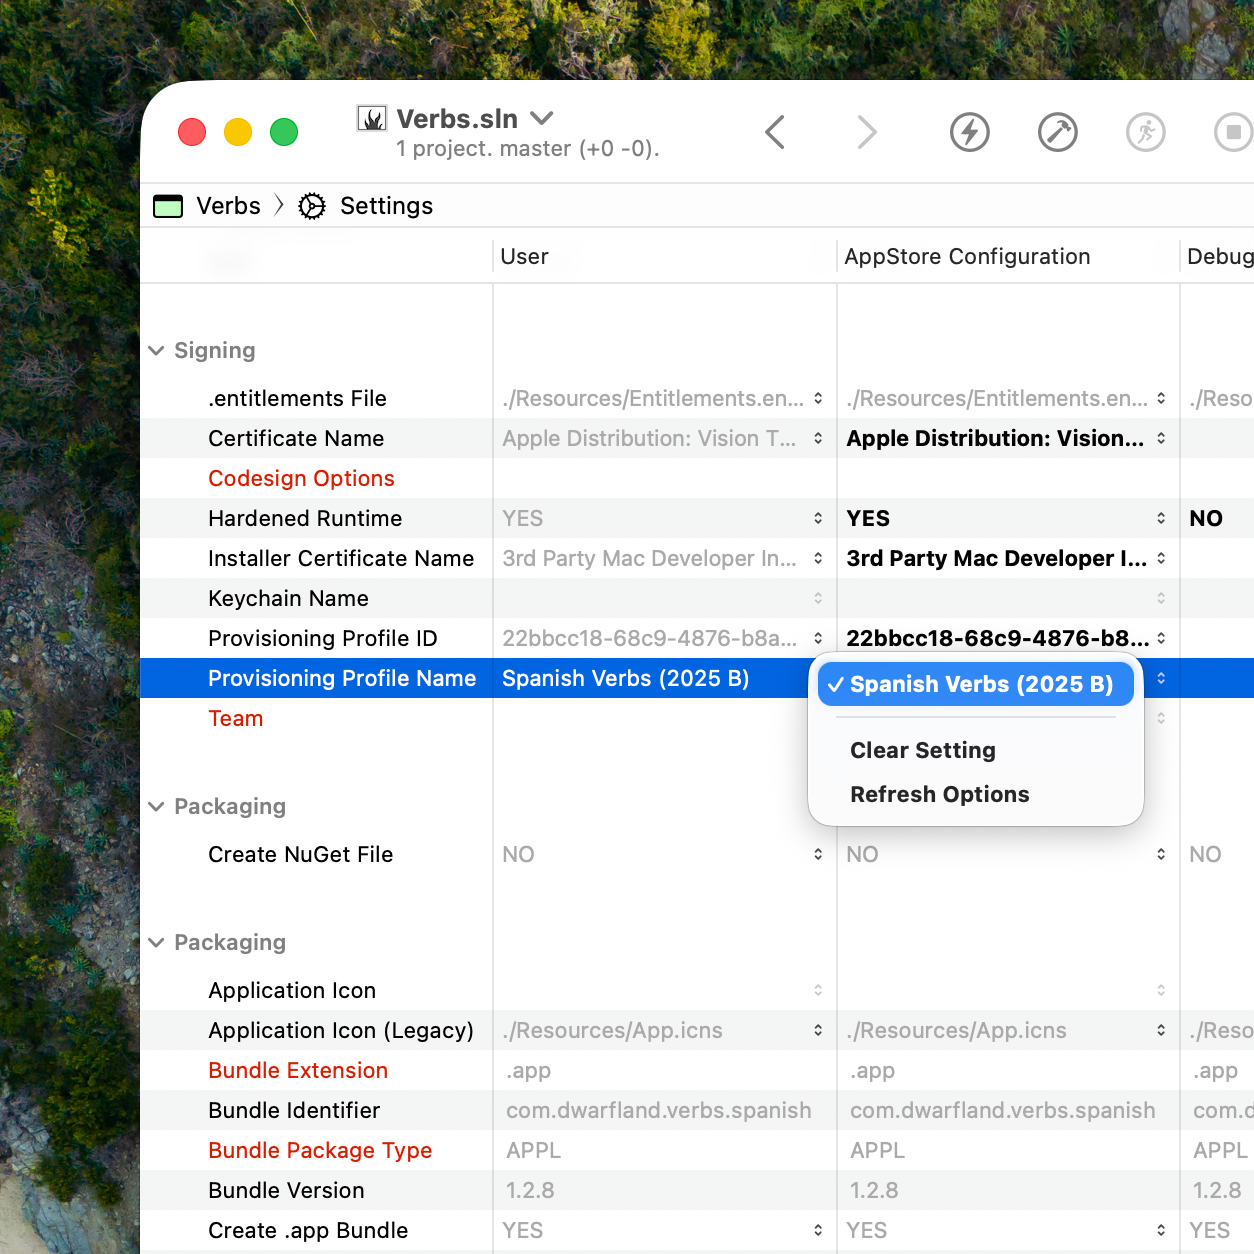Collapse the first Packaging section
The image size is (1254, 1254).
pyautogui.click(x=156, y=807)
